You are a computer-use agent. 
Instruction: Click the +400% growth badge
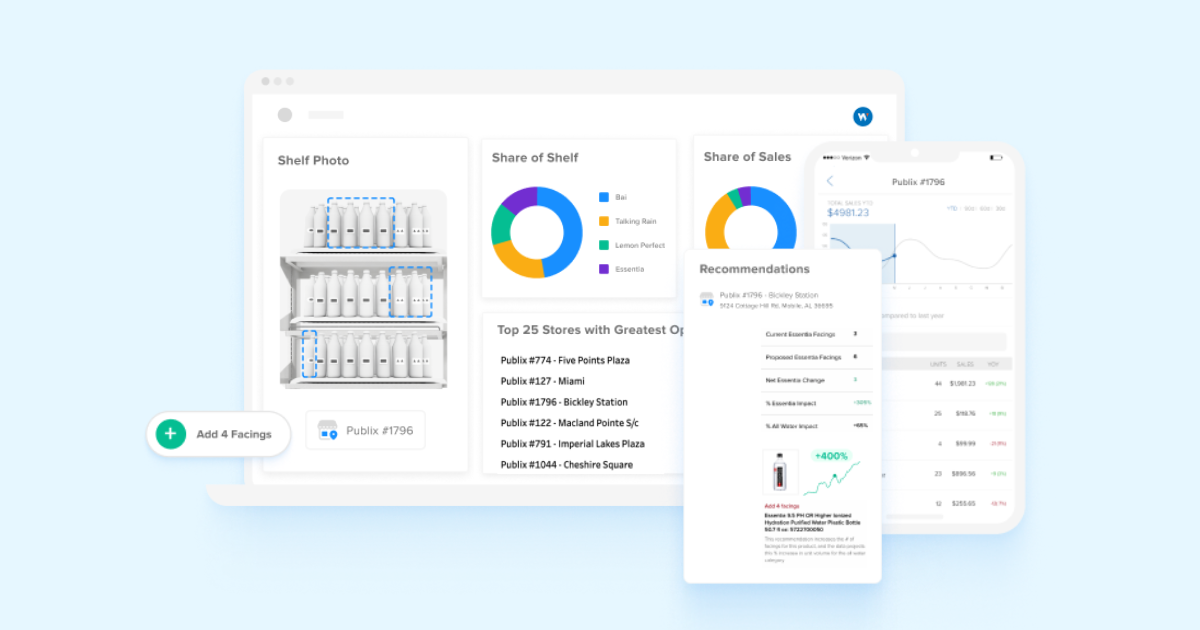(831, 456)
